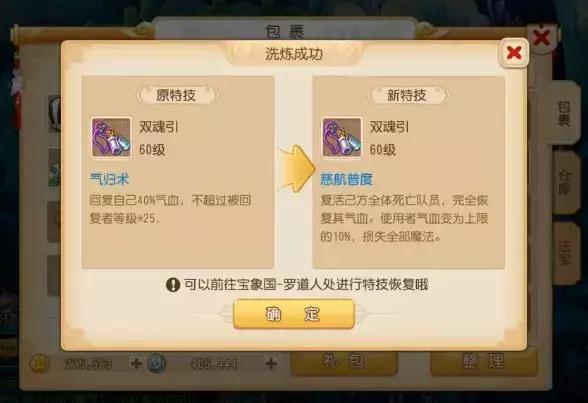
Task: Select the 气归术 skill name
Action: point(110,179)
